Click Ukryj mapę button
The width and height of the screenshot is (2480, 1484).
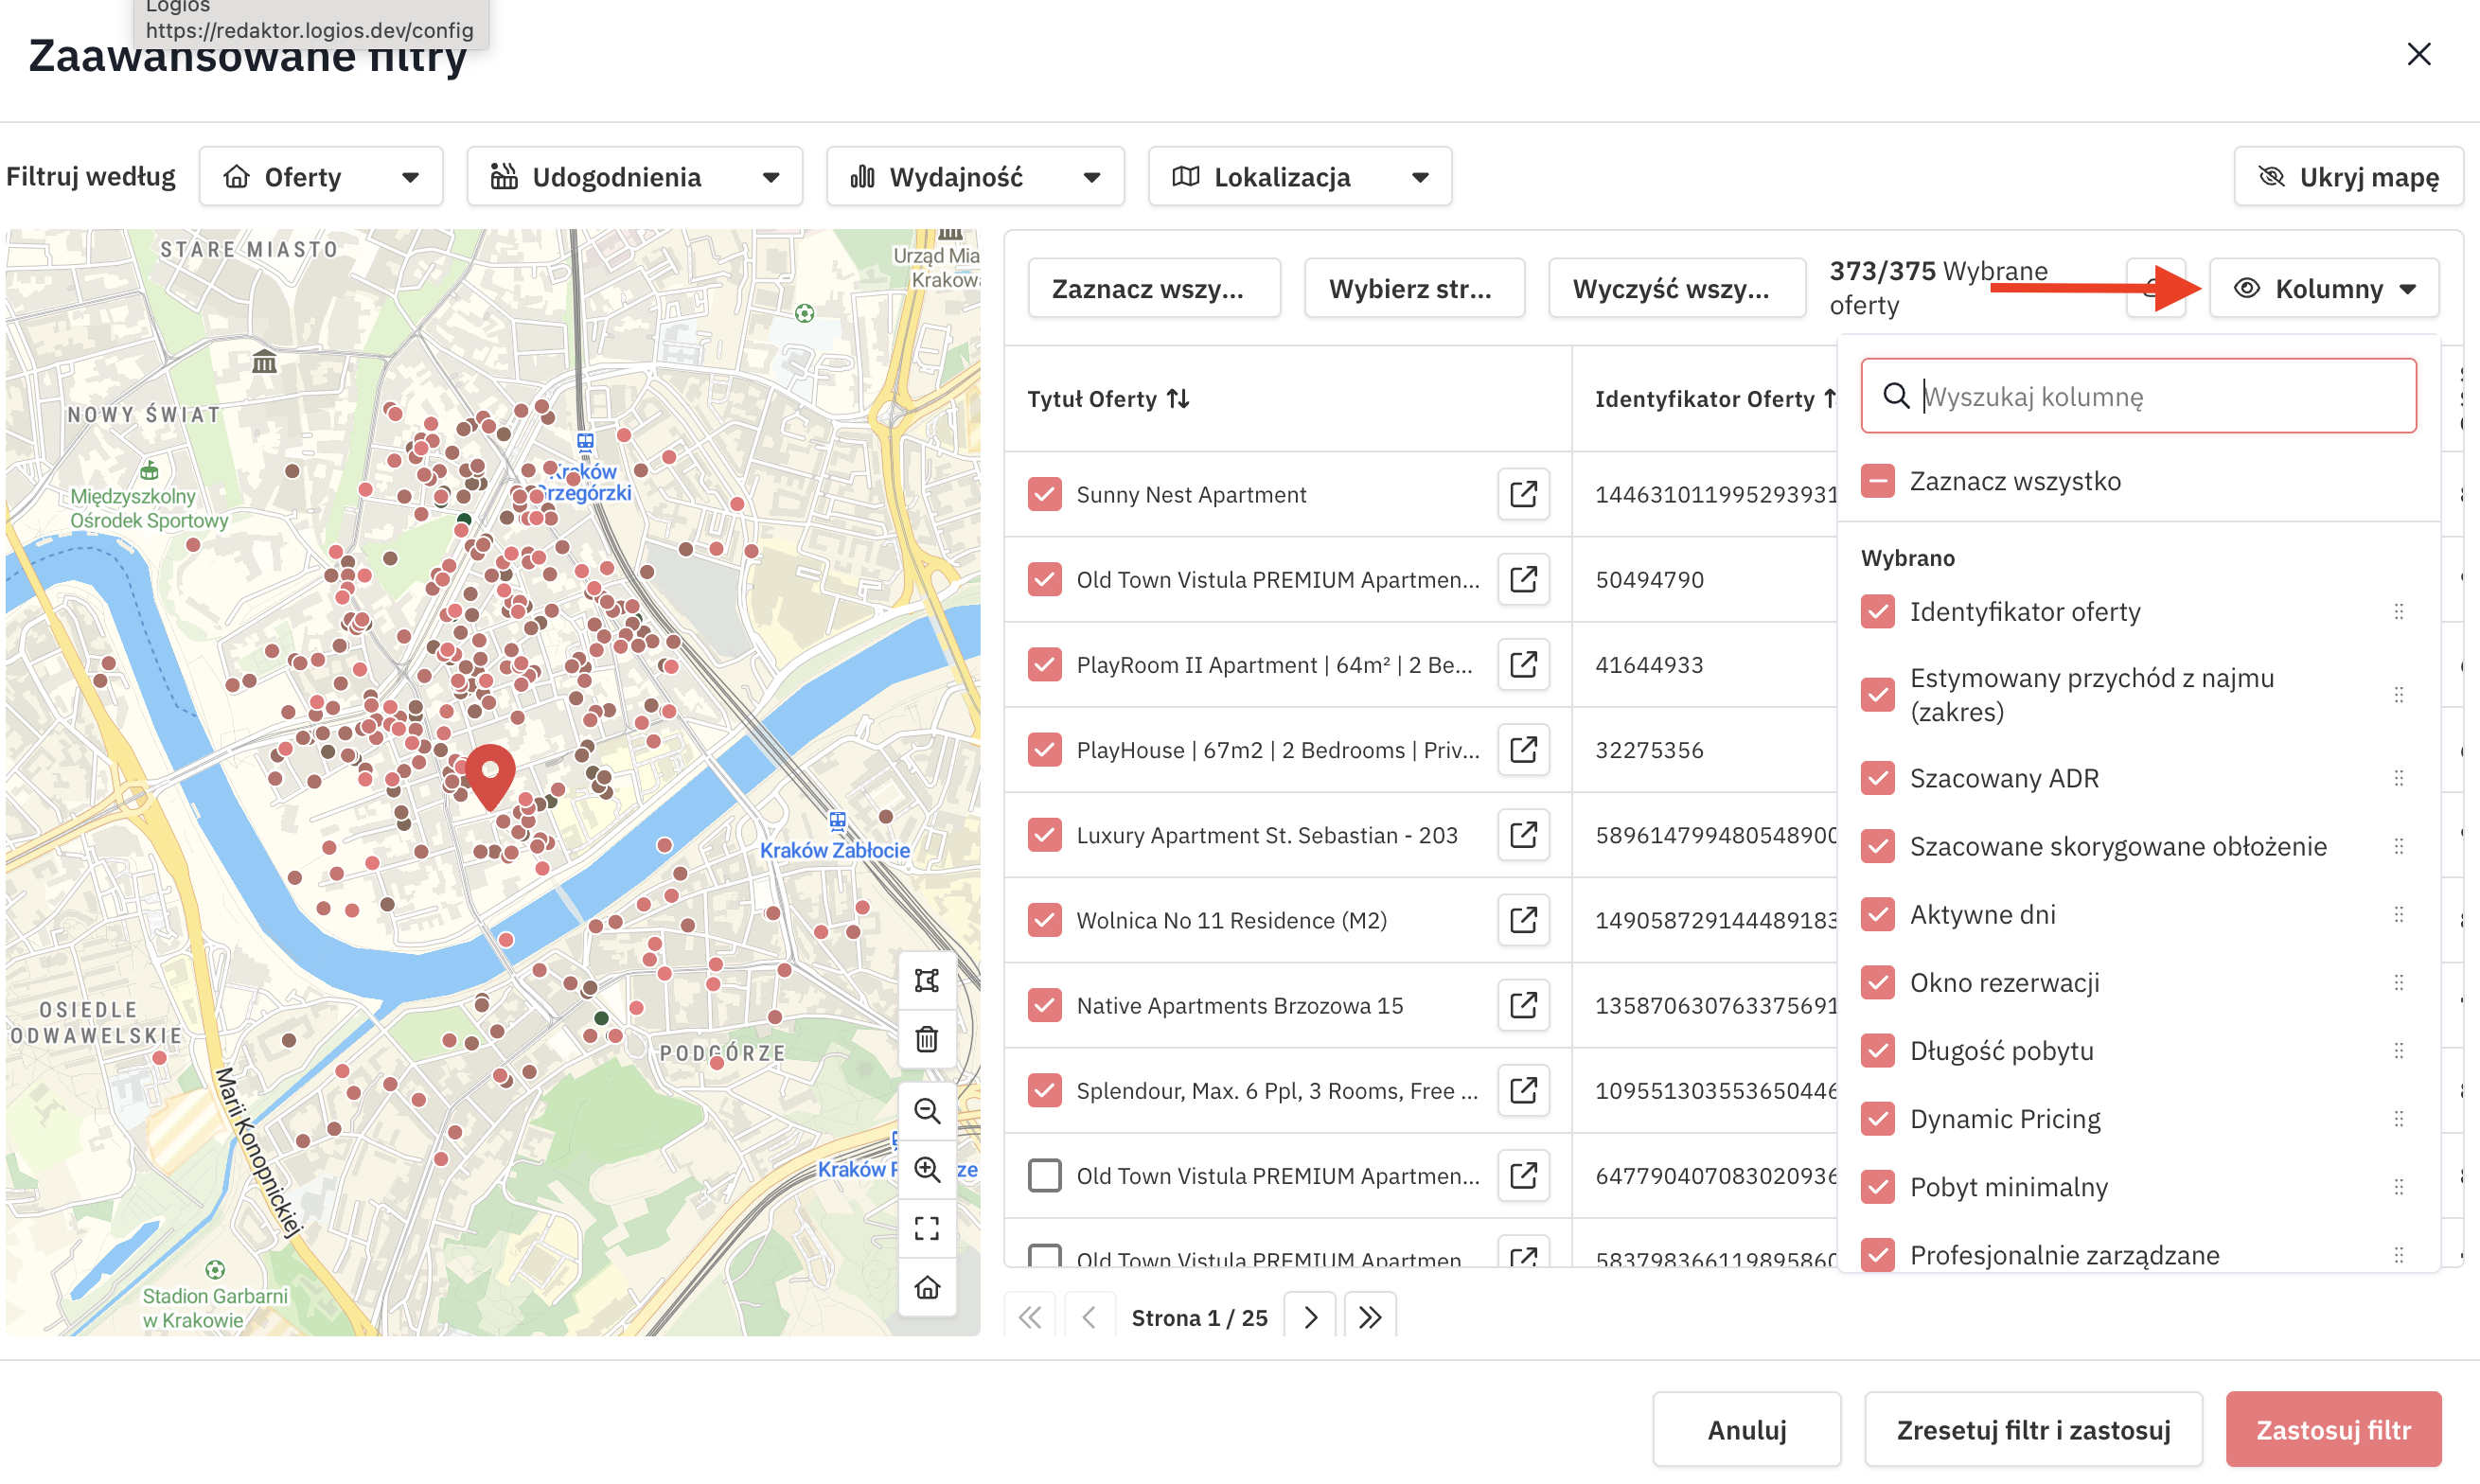click(2348, 177)
